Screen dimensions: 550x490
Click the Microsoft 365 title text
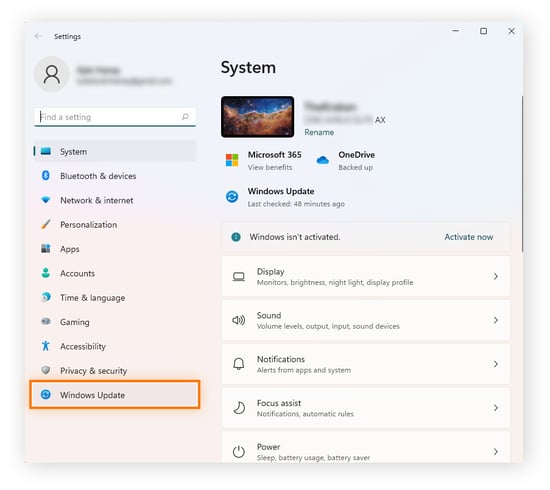pyautogui.click(x=275, y=155)
